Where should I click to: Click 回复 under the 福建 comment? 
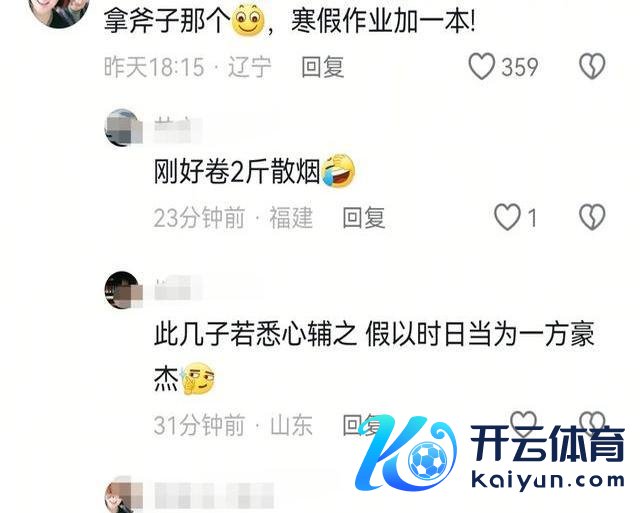point(364,218)
